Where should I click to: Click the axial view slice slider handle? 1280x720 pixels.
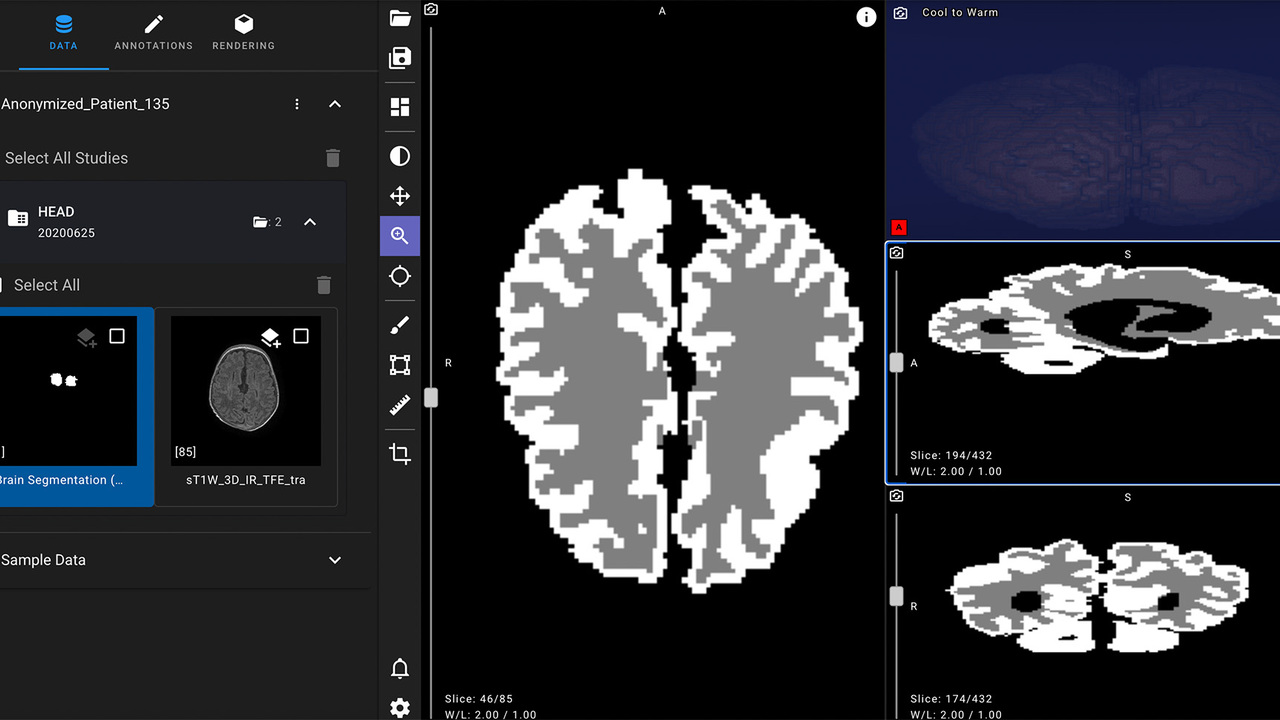431,398
